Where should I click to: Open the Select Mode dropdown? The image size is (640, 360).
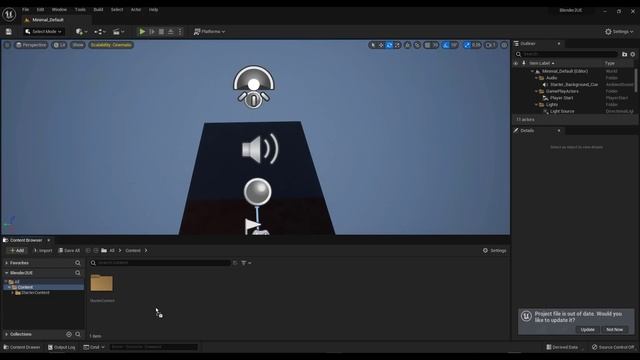pos(43,31)
